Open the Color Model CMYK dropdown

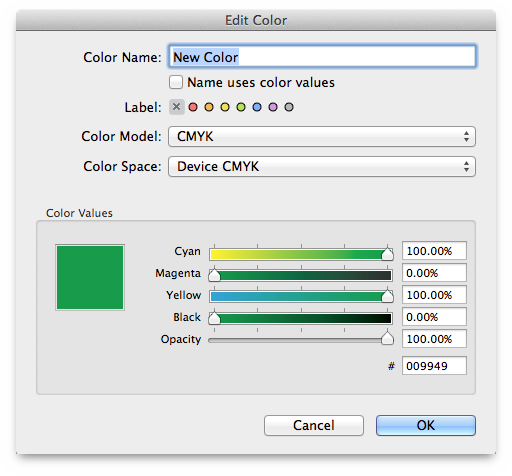[322, 136]
